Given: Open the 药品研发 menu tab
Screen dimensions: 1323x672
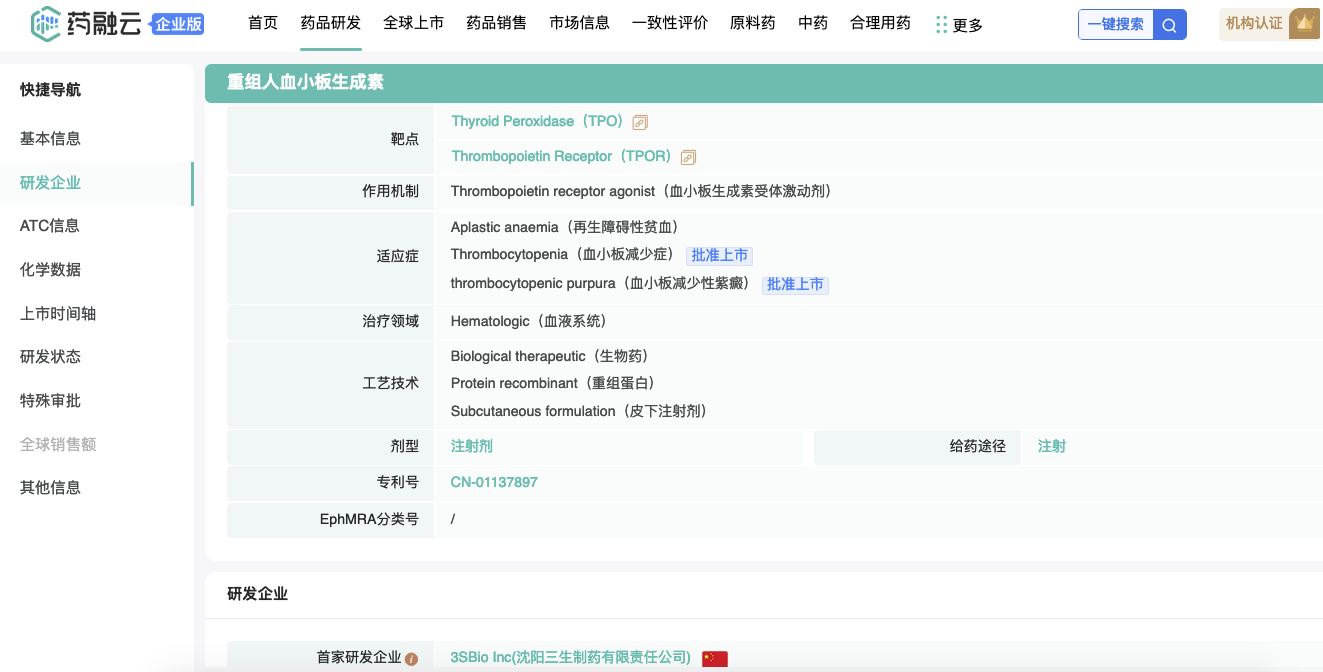Looking at the screenshot, I should [331, 23].
